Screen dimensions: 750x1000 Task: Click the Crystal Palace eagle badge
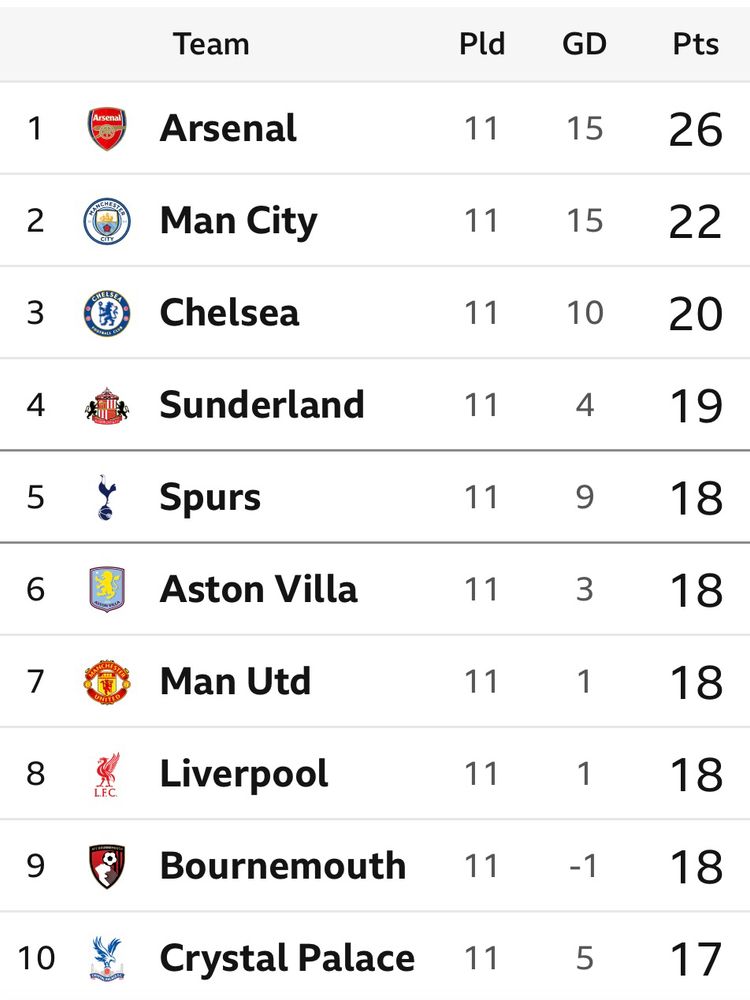107,958
